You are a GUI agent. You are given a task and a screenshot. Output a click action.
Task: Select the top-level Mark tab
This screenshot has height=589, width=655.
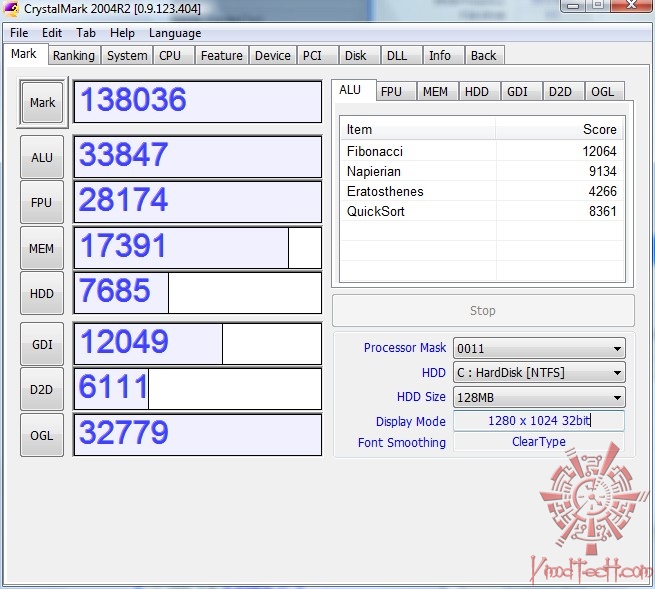[x=24, y=54]
